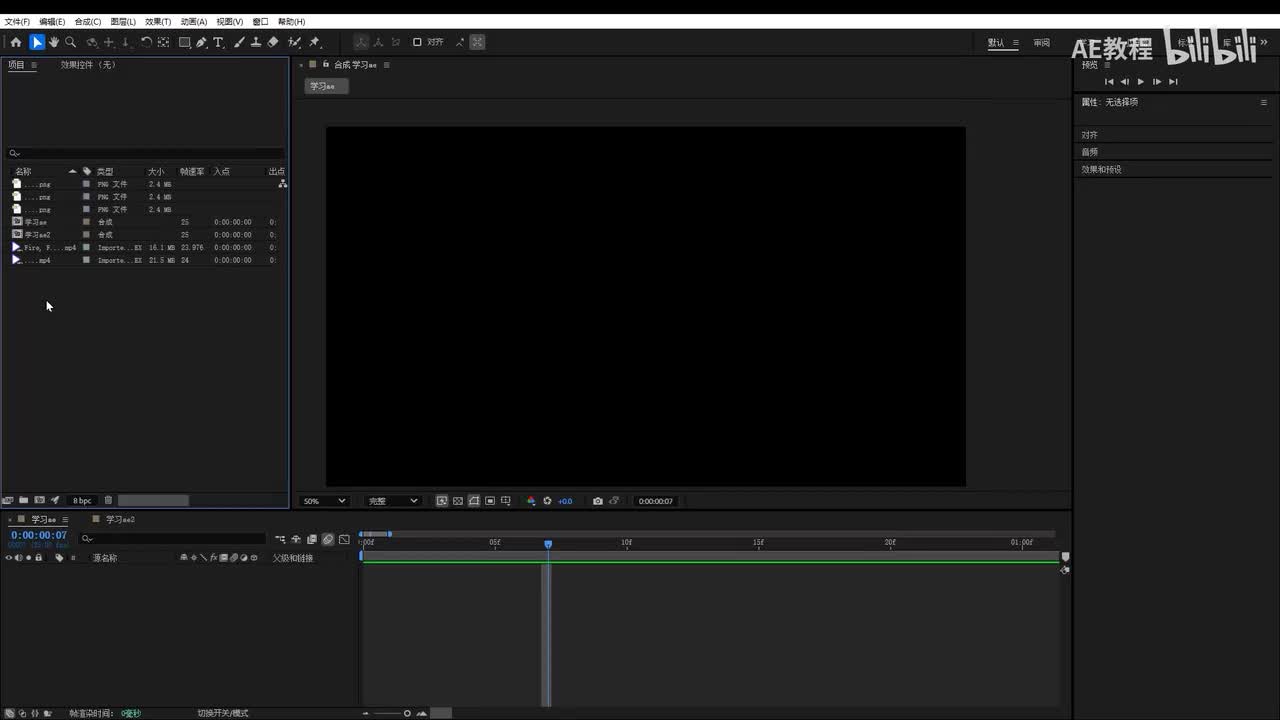Select the 默认 workspace

[x=996, y=43]
